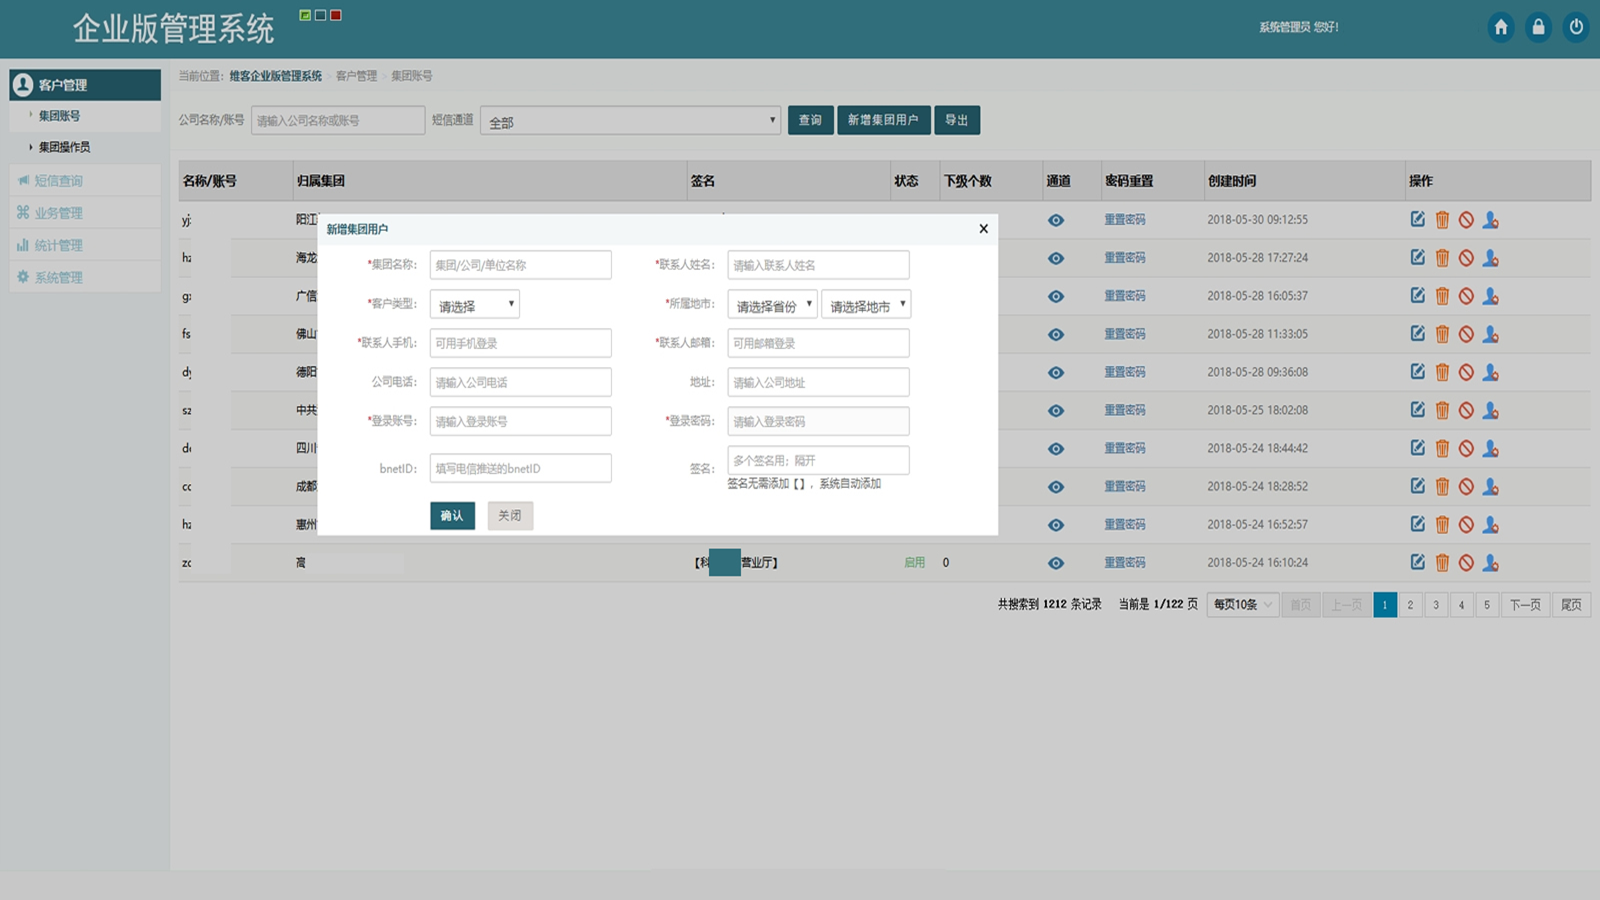Click the power logout icon
The height and width of the screenshot is (900, 1600).
(1576, 27)
